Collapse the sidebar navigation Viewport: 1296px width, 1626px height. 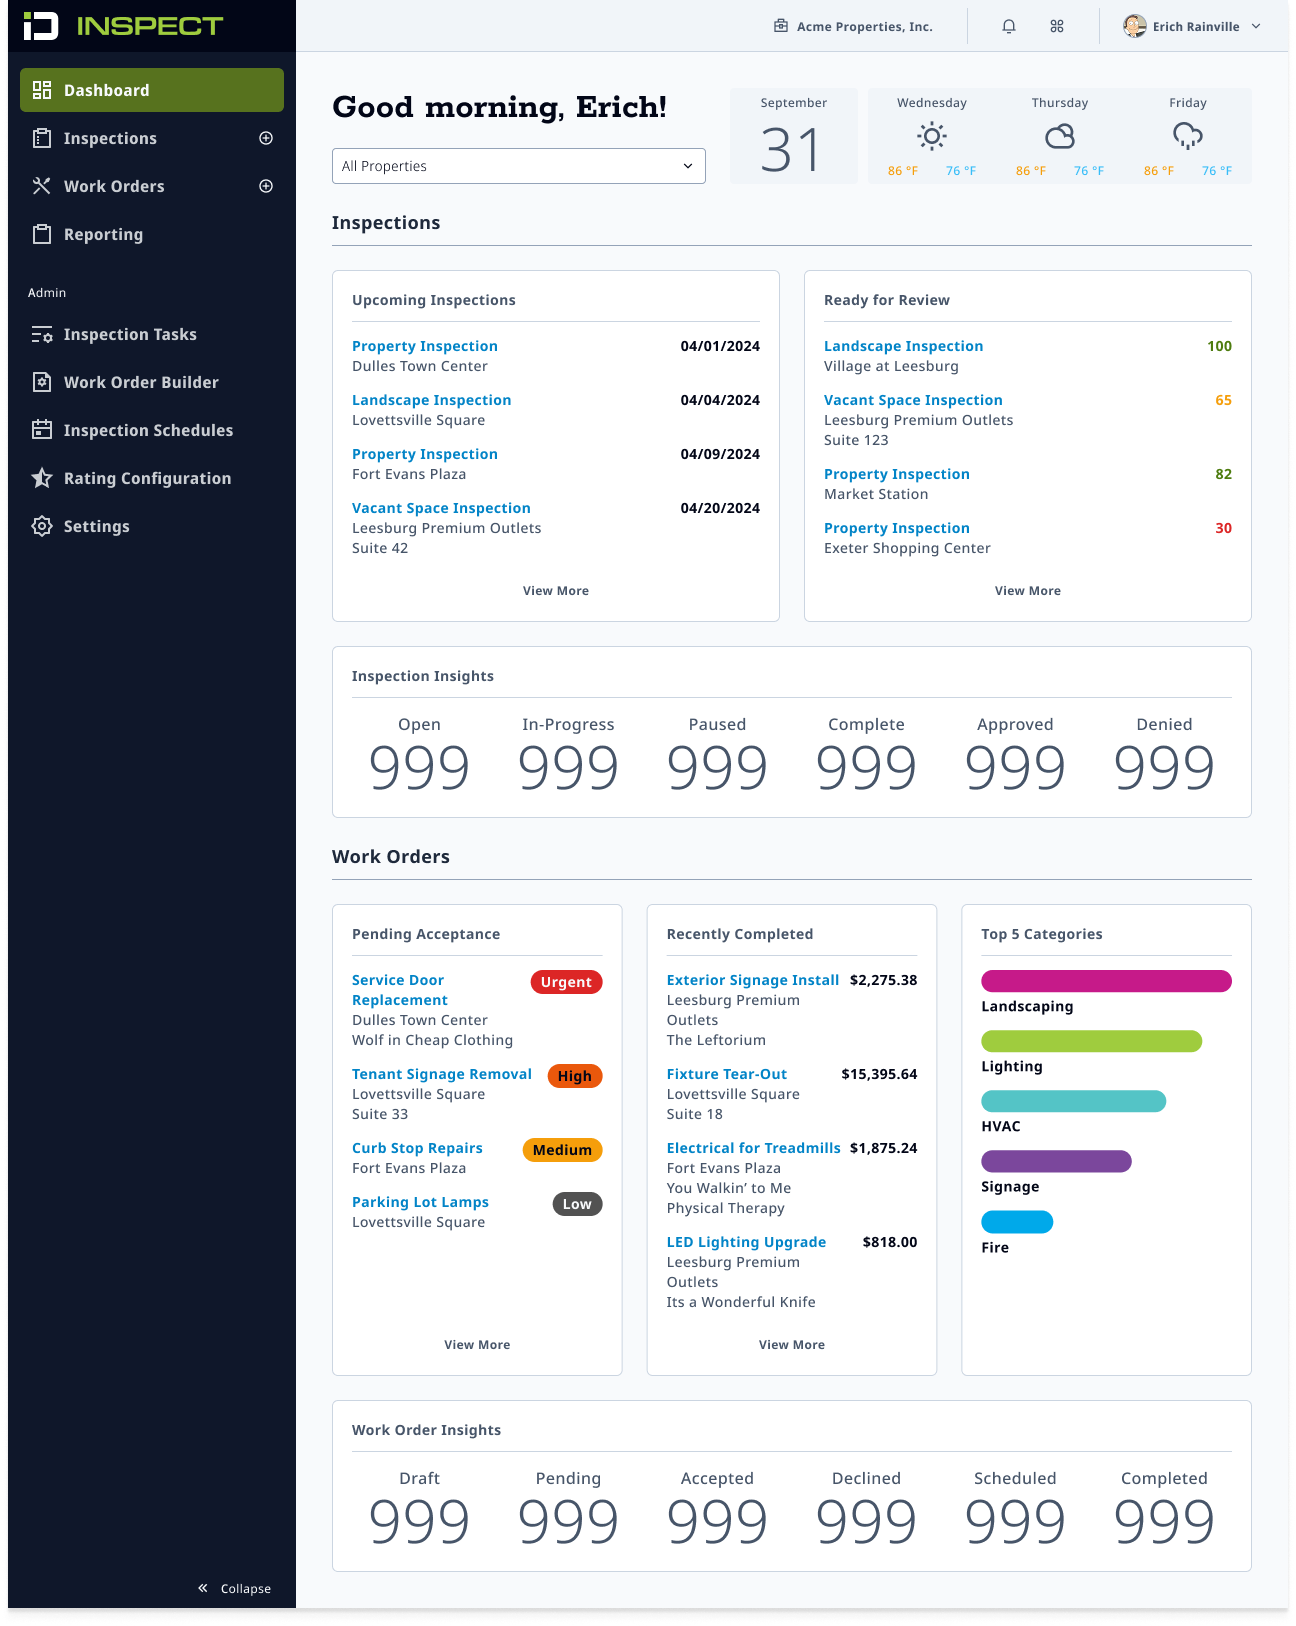[235, 1588]
